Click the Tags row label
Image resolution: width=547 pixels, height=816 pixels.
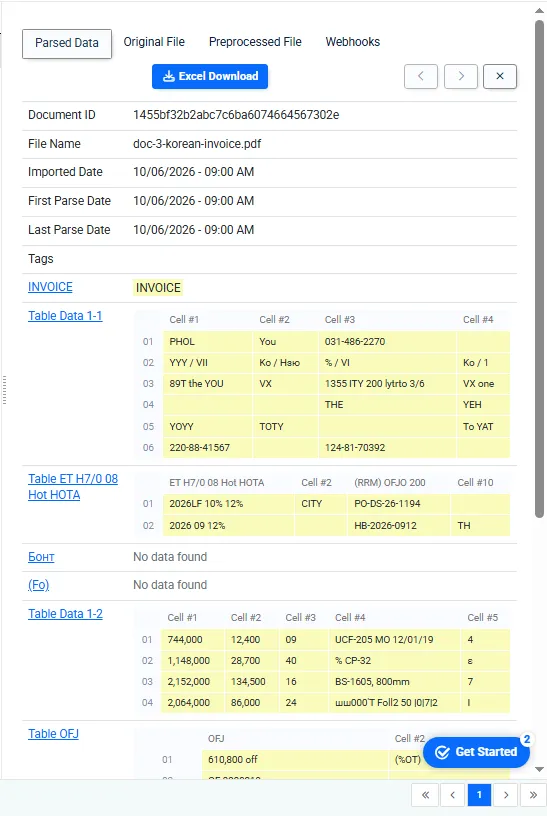click(41, 259)
